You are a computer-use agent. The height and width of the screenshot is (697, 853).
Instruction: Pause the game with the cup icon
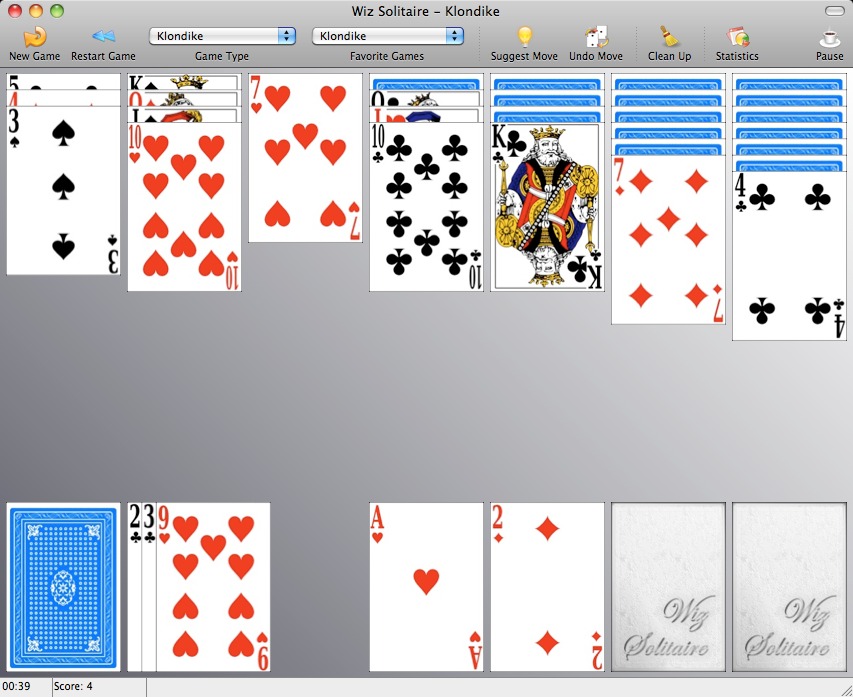pyautogui.click(x=829, y=38)
